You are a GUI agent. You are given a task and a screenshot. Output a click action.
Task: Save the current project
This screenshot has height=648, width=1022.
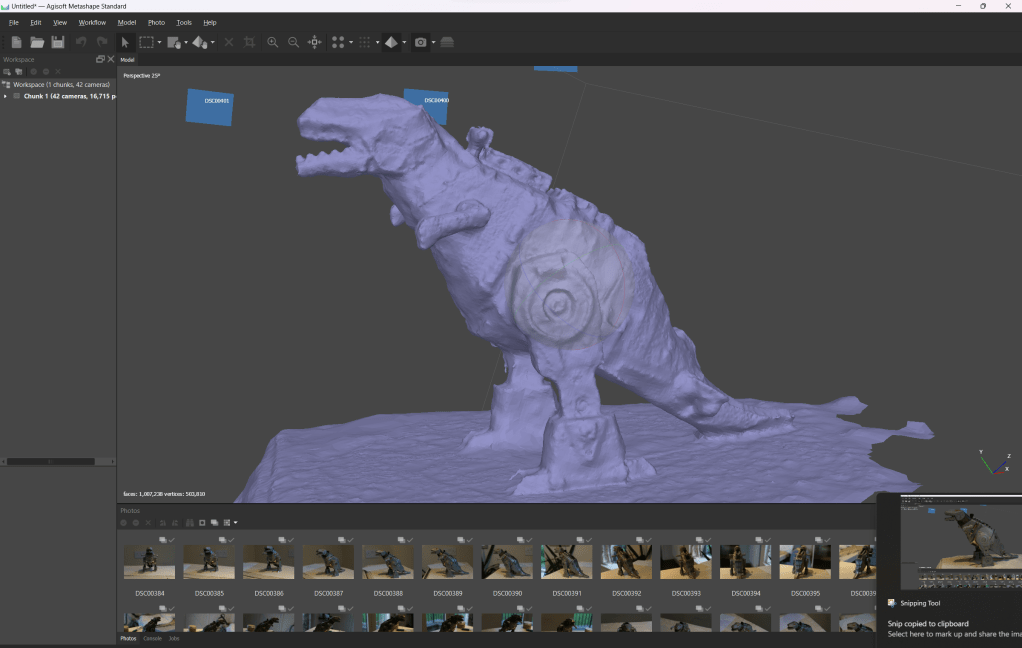coord(58,42)
